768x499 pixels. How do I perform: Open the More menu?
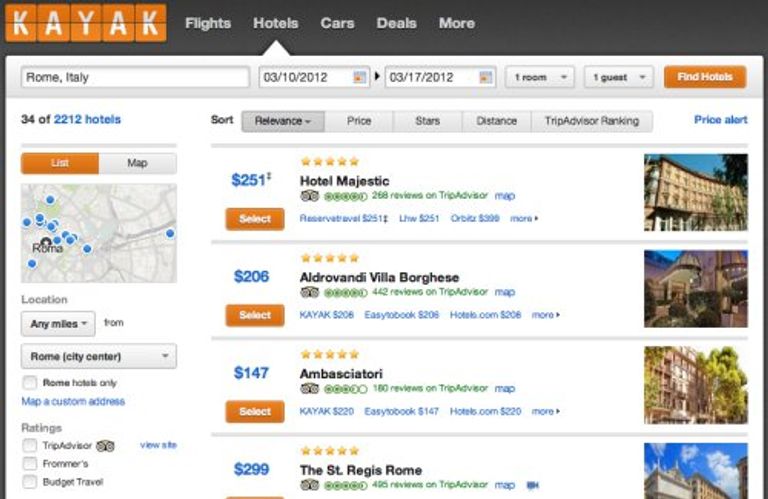456,23
